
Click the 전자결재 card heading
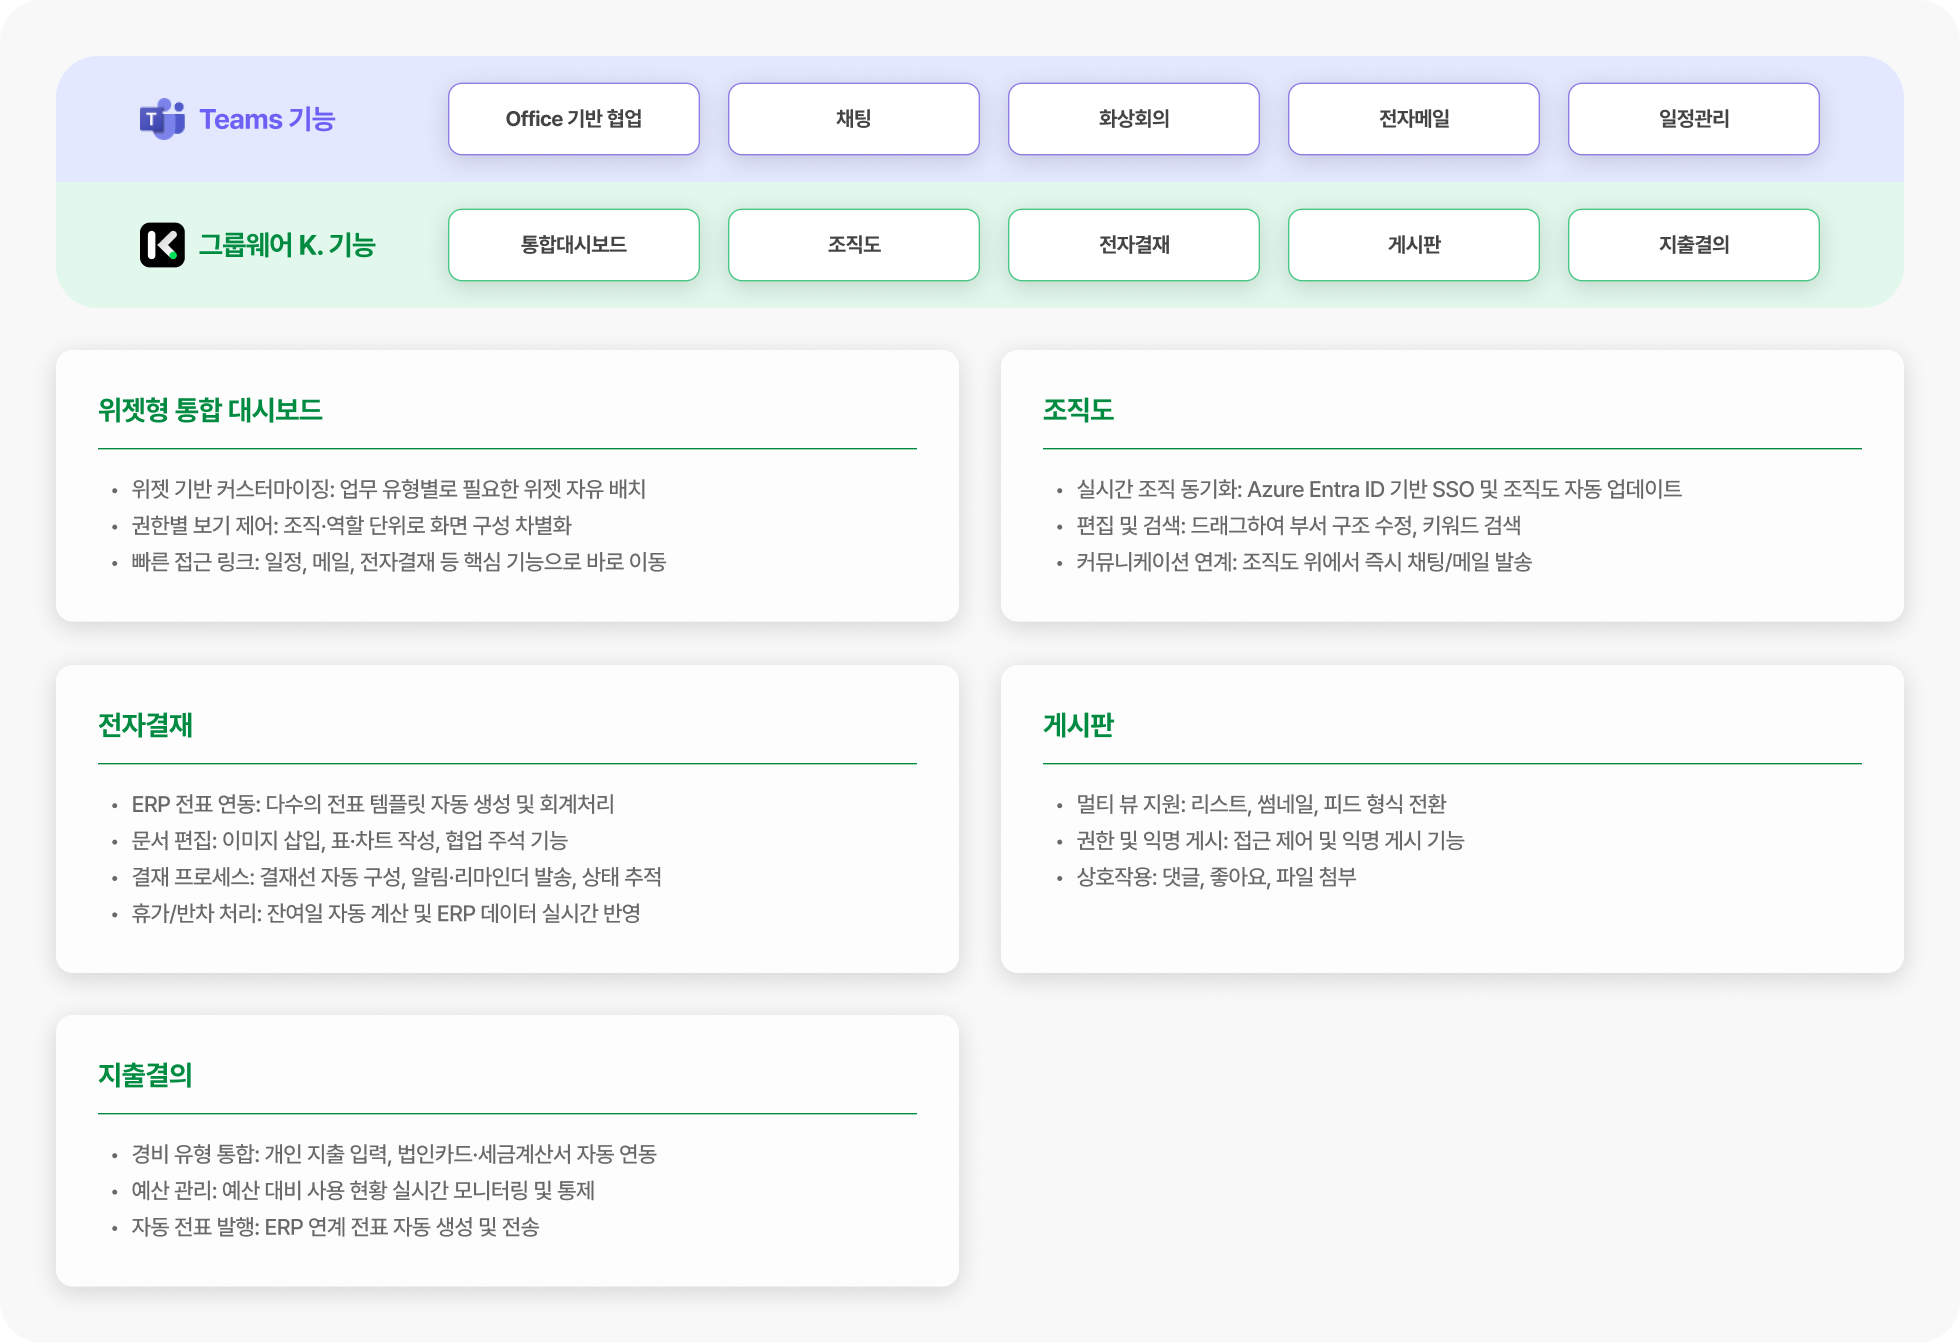(x=145, y=725)
